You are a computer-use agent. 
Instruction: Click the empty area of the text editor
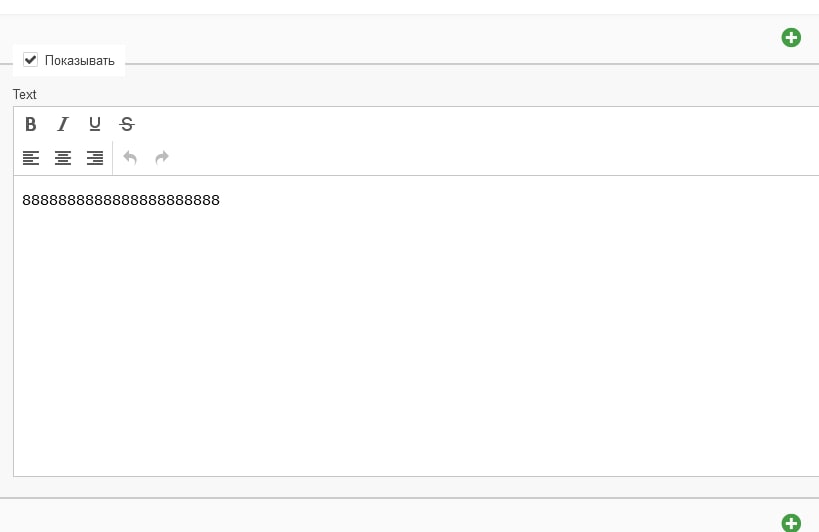[400, 340]
